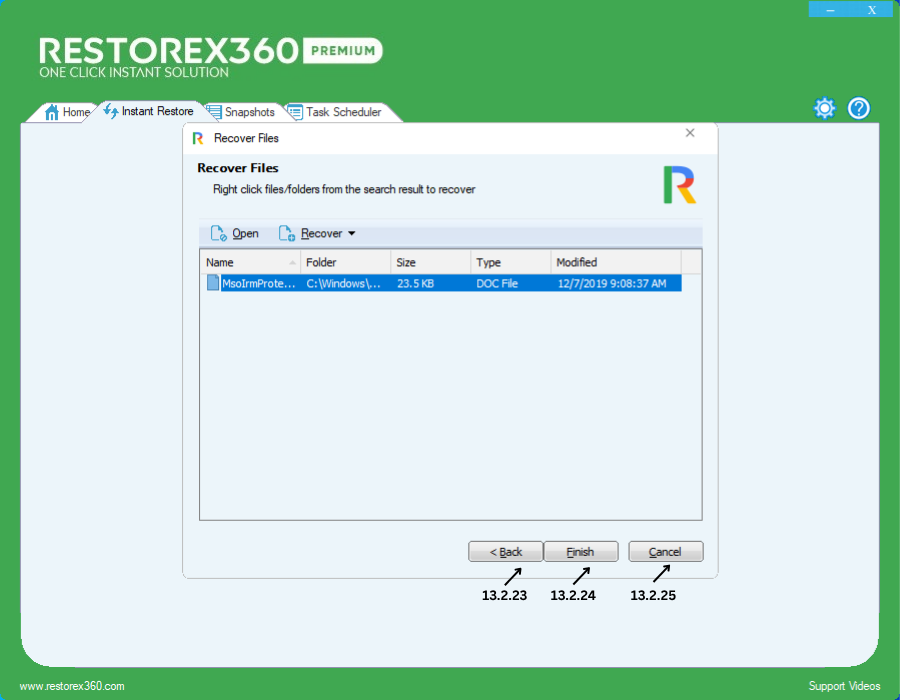Sort results by Size column header

[429, 262]
